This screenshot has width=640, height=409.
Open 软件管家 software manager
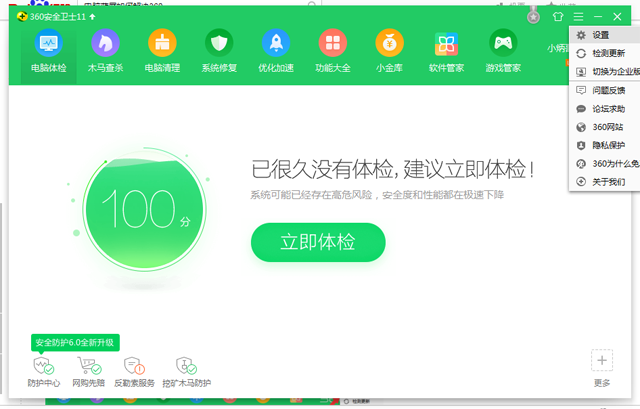pyautogui.click(x=446, y=51)
